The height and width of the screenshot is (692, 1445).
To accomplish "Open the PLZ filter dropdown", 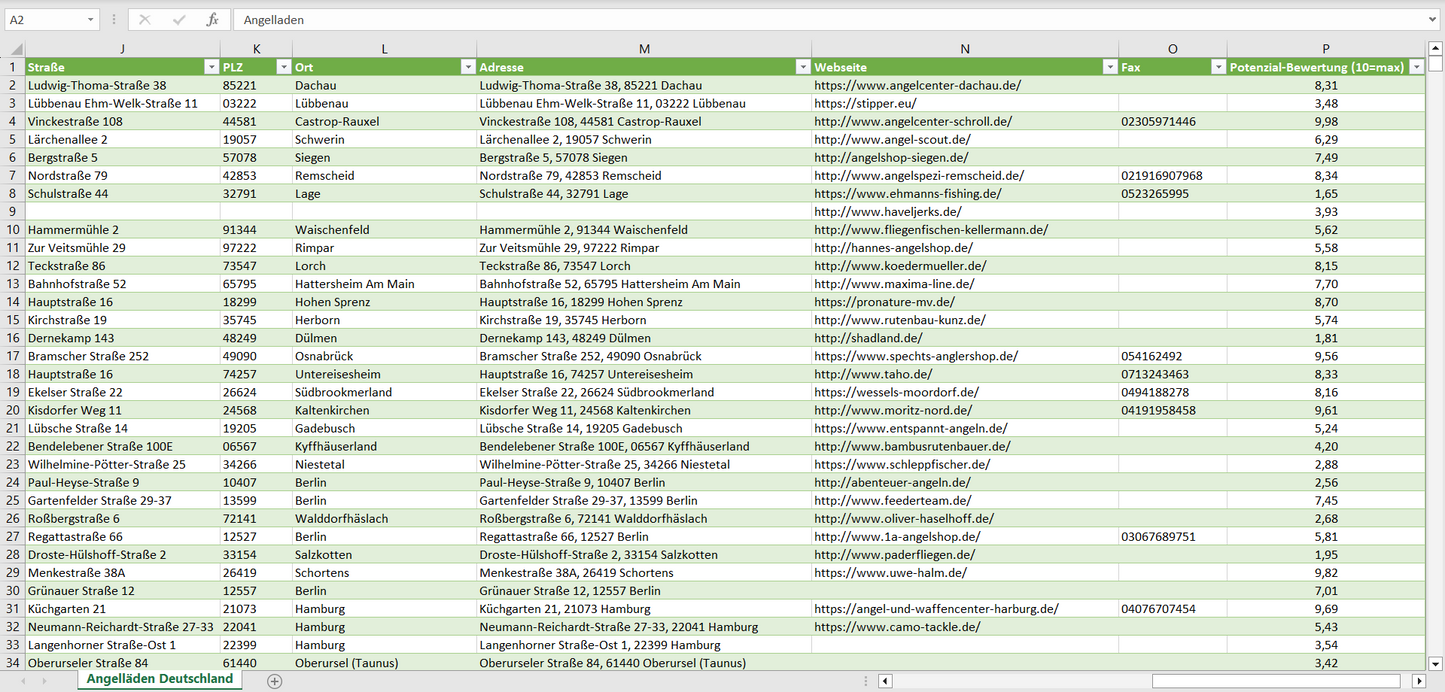I will 282,67.
